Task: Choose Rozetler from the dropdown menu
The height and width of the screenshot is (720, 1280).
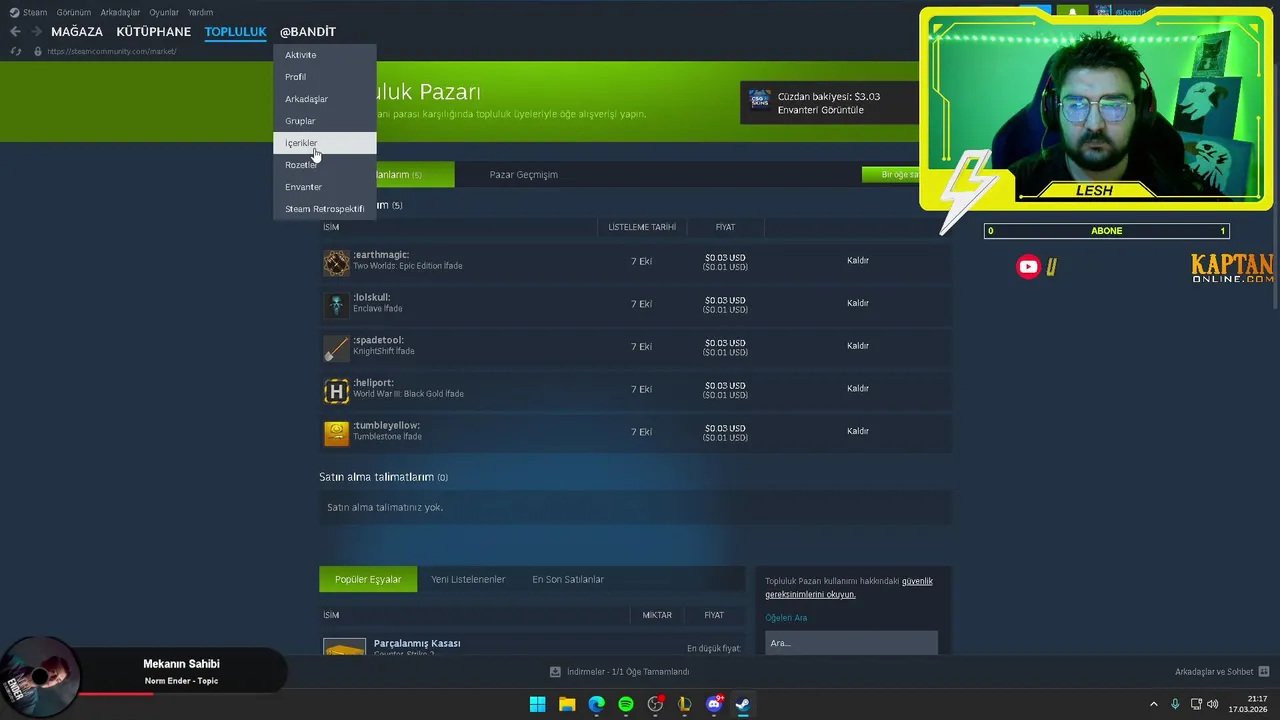Action: (x=325, y=165)
